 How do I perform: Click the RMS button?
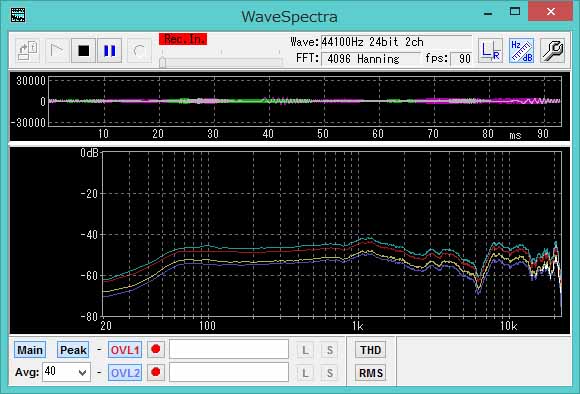click(x=370, y=373)
